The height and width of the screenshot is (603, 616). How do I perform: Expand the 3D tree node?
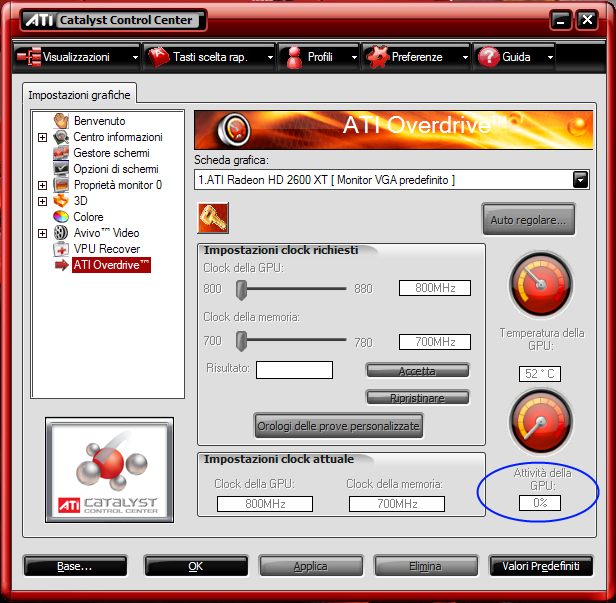coord(42,202)
